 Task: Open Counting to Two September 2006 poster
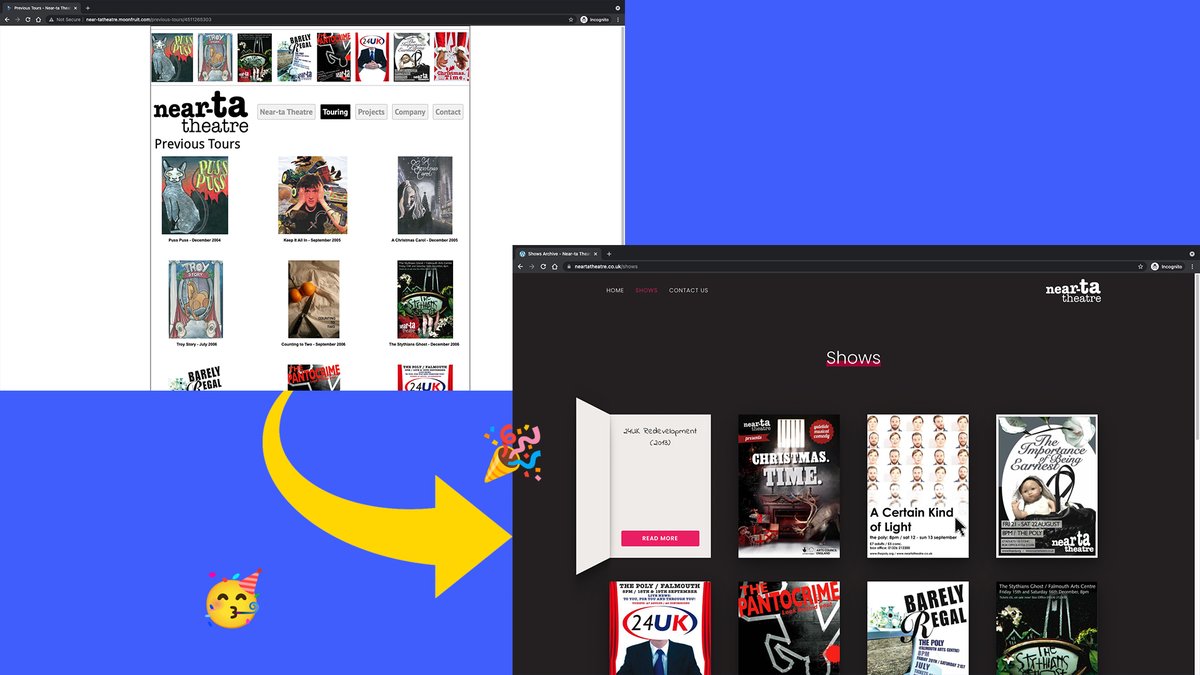(x=313, y=300)
